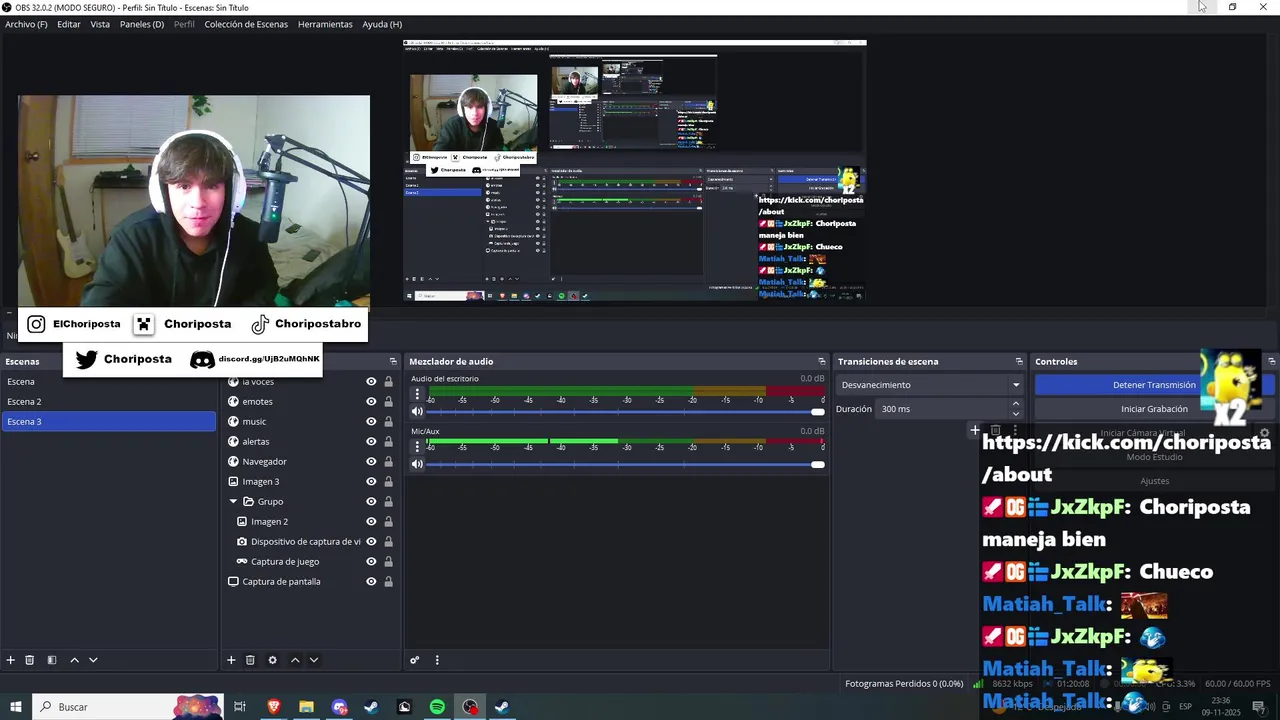Move the selected scene up

tap(74, 660)
